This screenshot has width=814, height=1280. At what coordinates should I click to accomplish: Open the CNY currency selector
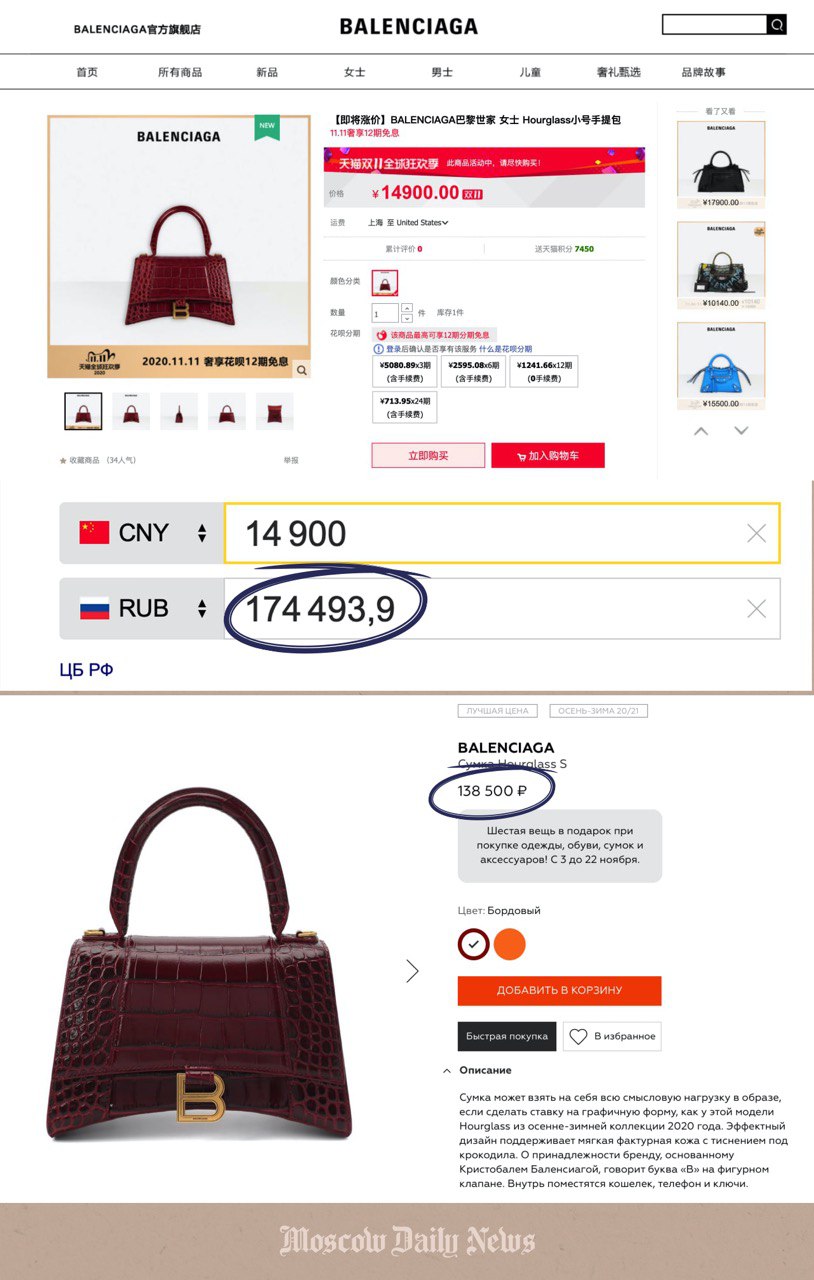[142, 533]
